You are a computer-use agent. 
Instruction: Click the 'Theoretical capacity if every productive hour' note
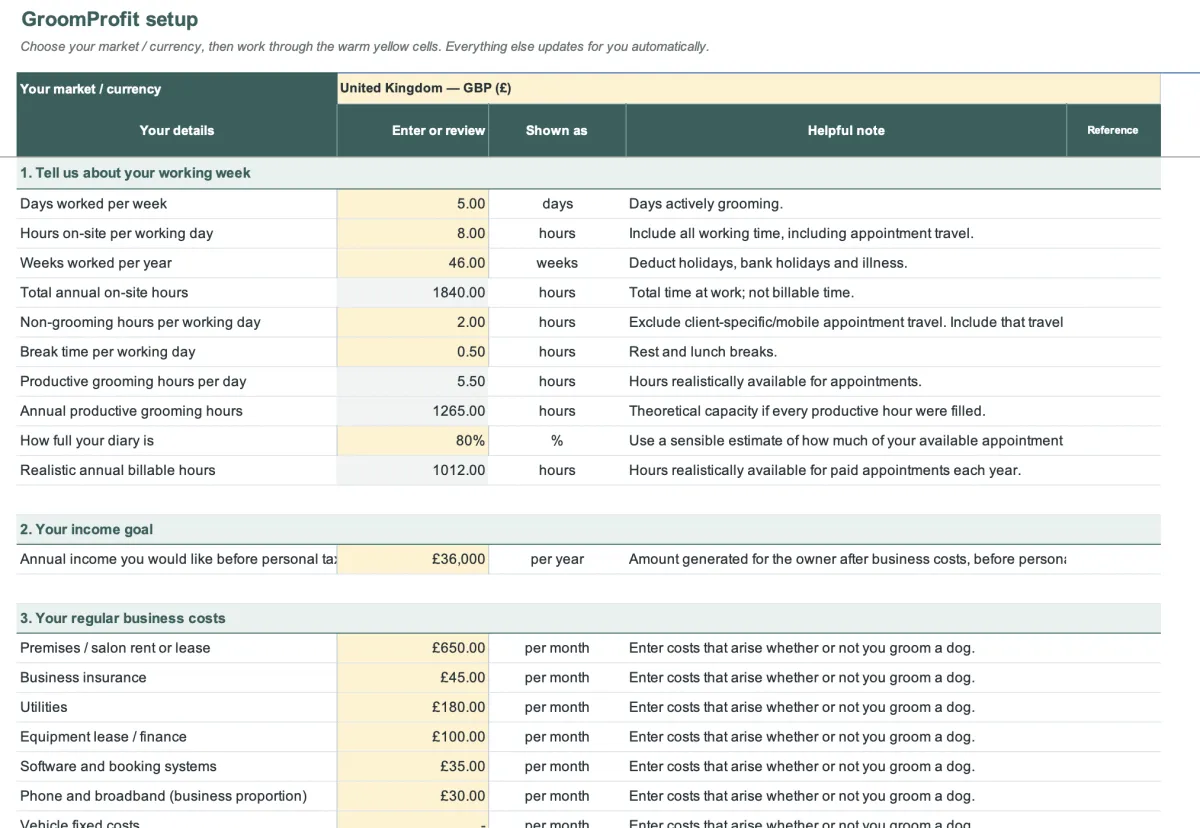point(807,411)
